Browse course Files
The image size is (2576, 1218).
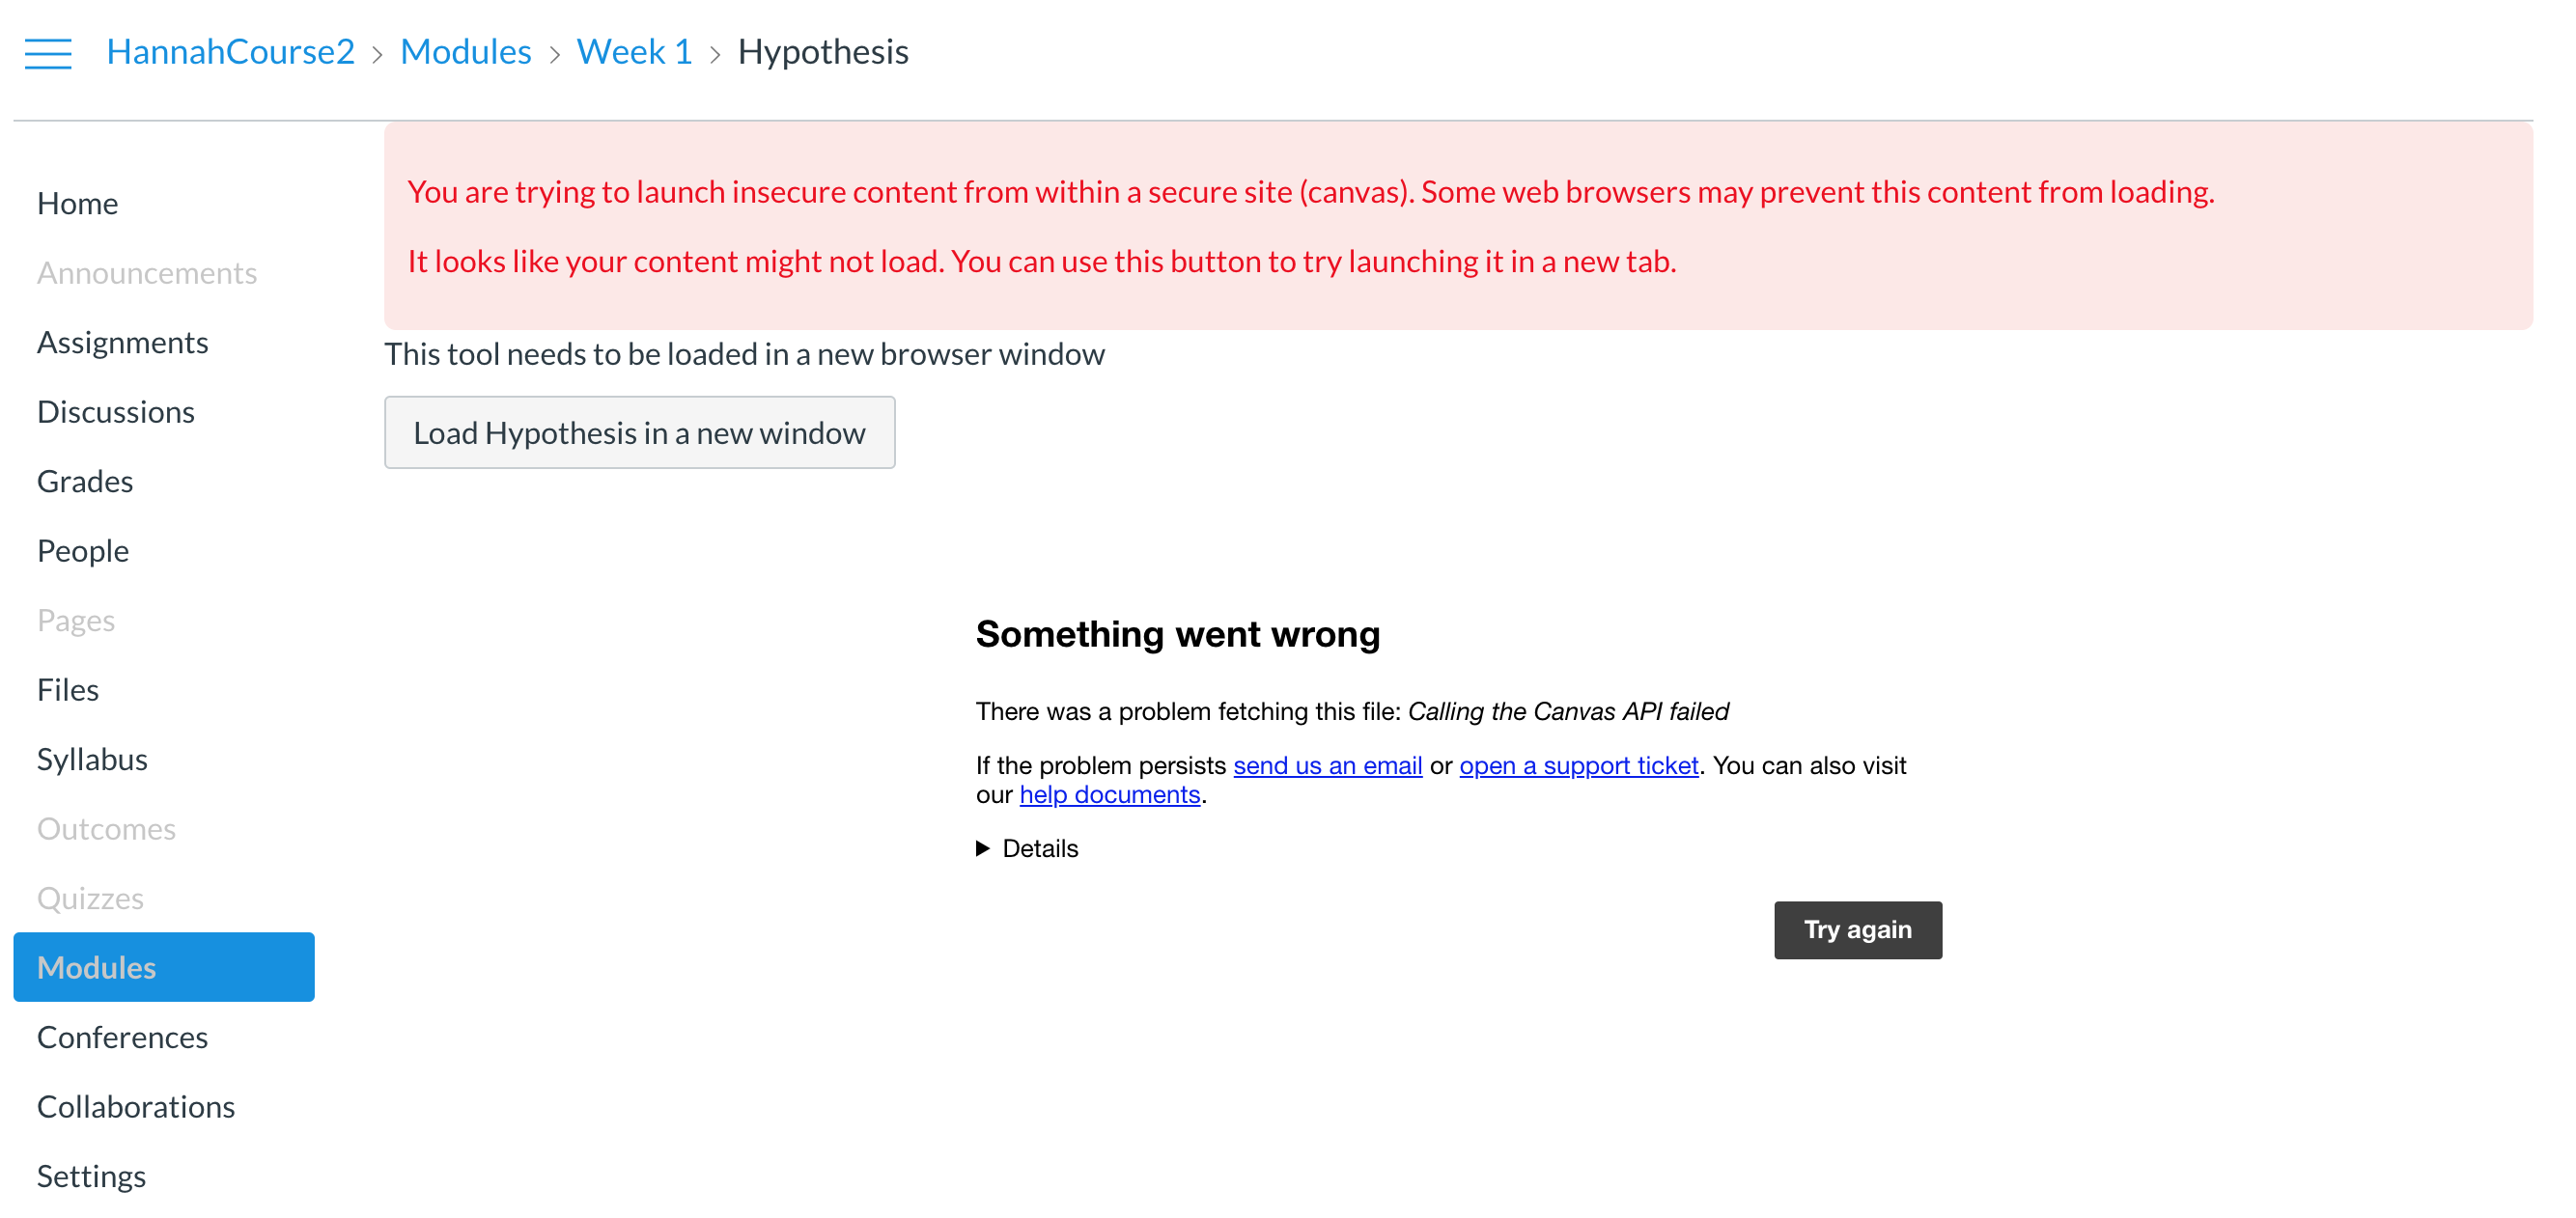coord(67,689)
